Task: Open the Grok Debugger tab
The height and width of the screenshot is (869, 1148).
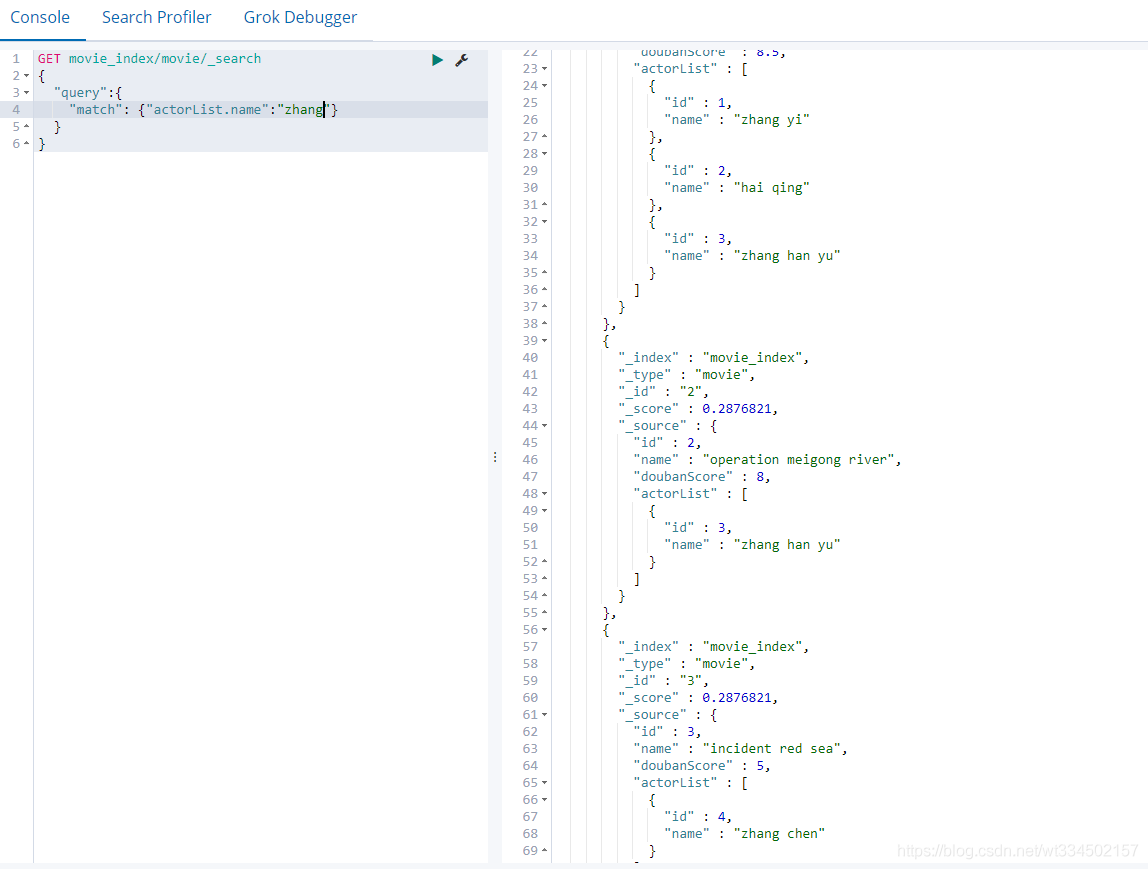Action: (x=300, y=18)
